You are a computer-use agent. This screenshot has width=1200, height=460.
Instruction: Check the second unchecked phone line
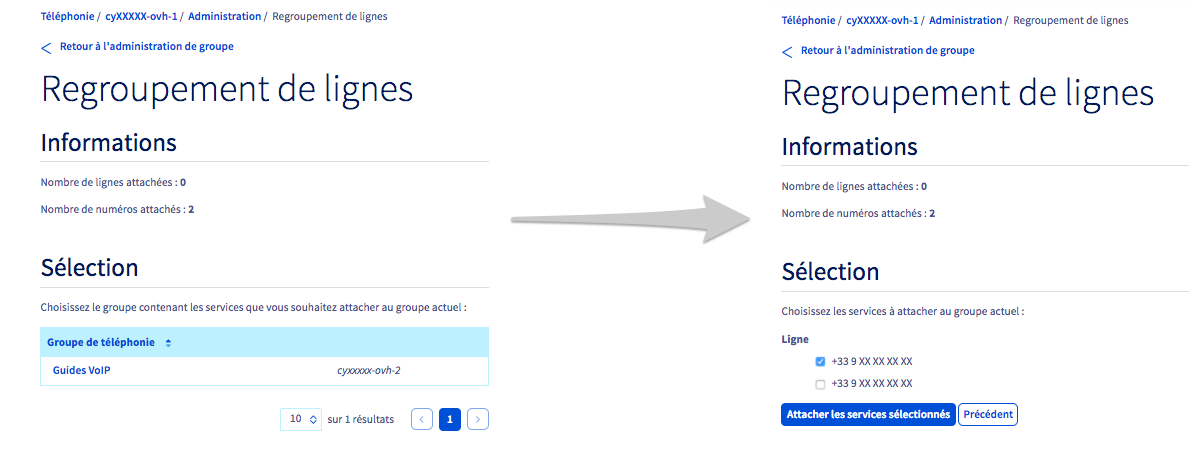[x=821, y=384]
